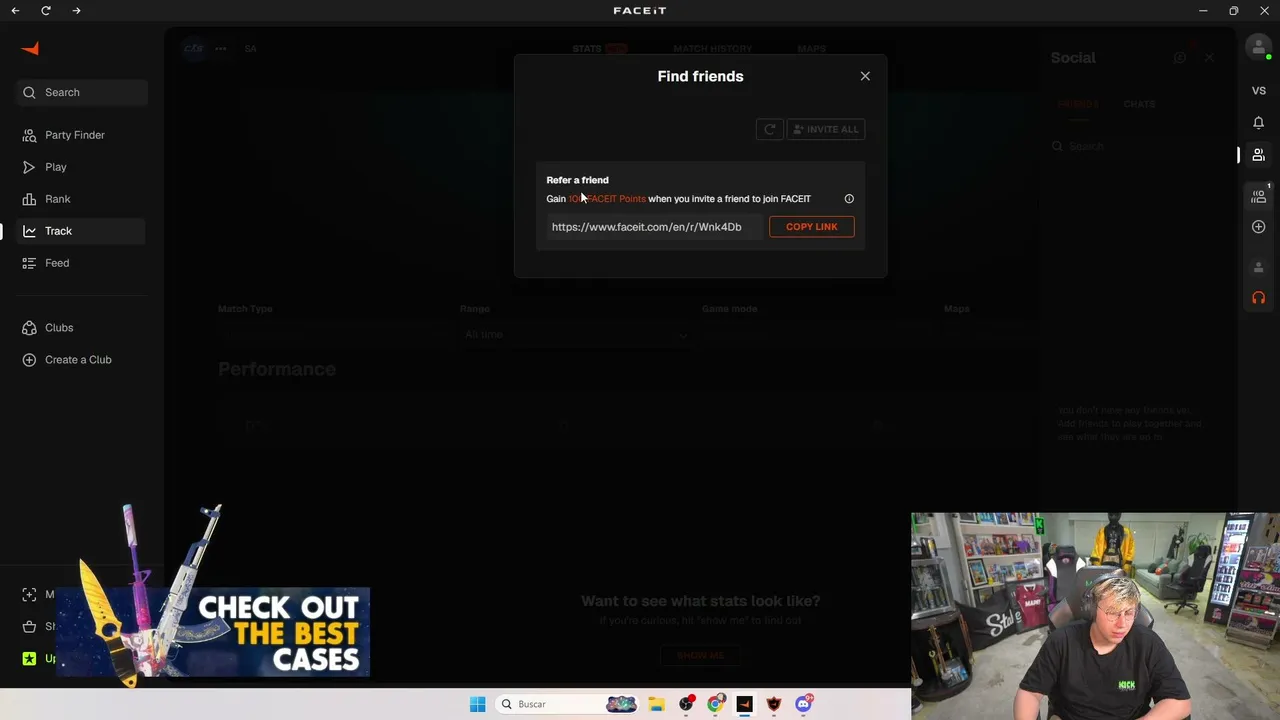Refresh the friend suggestions list

pyautogui.click(x=769, y=129)
